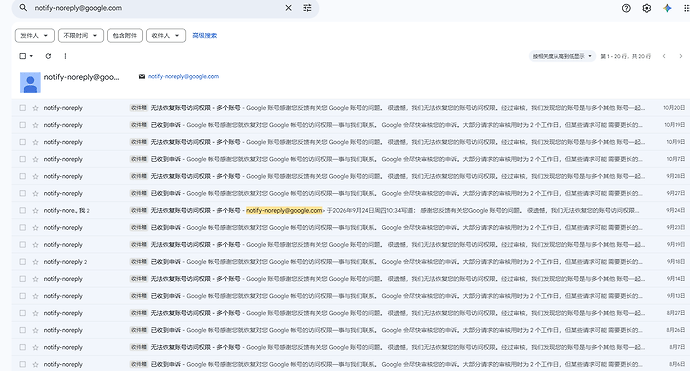Image resolution: width=690 pixels, height=371 pixels.
Task: Open the 不限时间 date filter dropdown
Action: click(x=81, y=36)
